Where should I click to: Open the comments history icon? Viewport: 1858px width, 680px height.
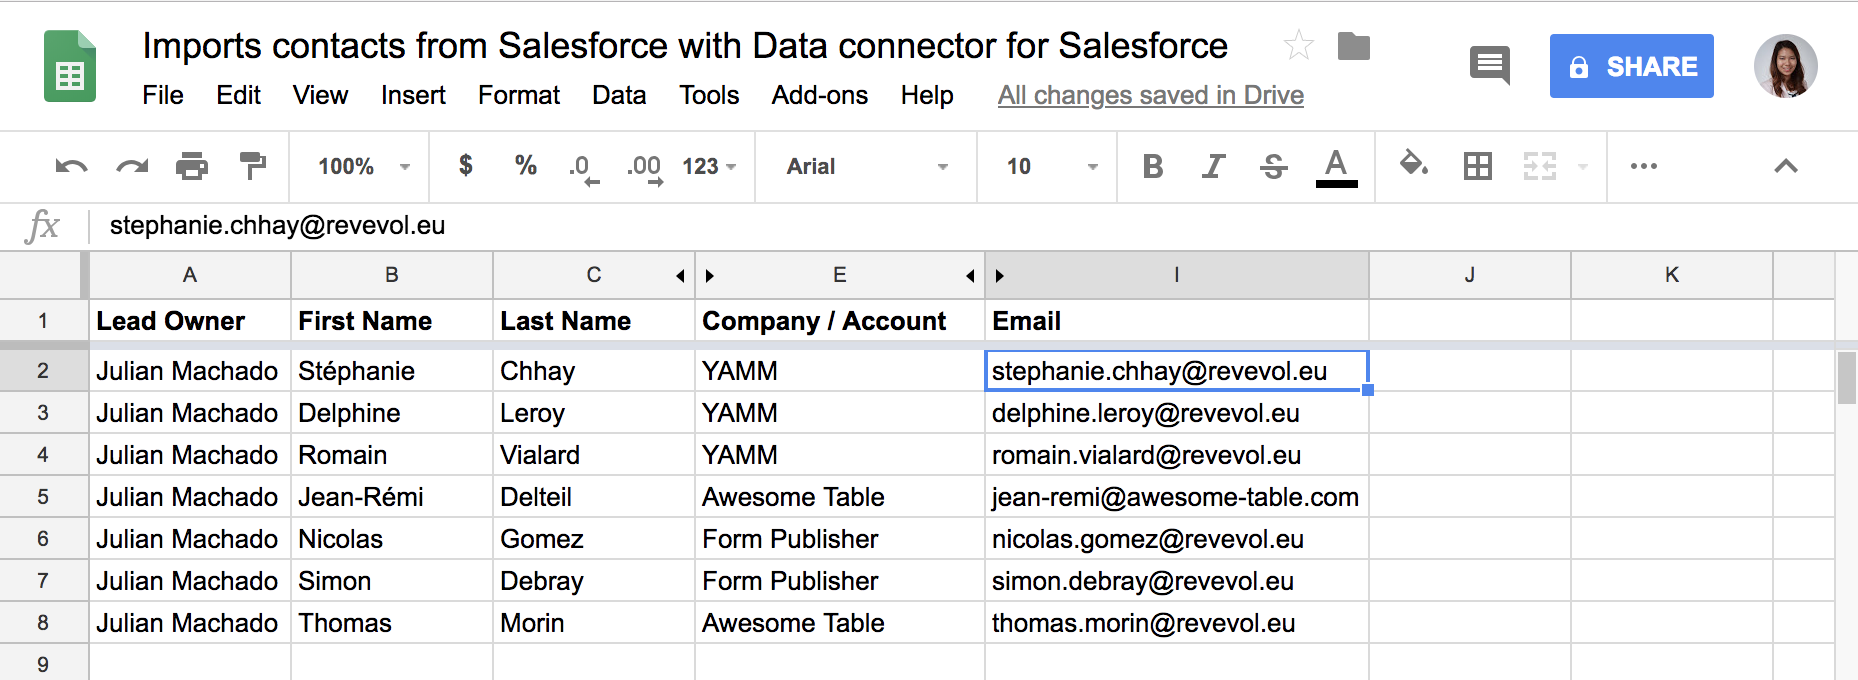pos(1490,66)
